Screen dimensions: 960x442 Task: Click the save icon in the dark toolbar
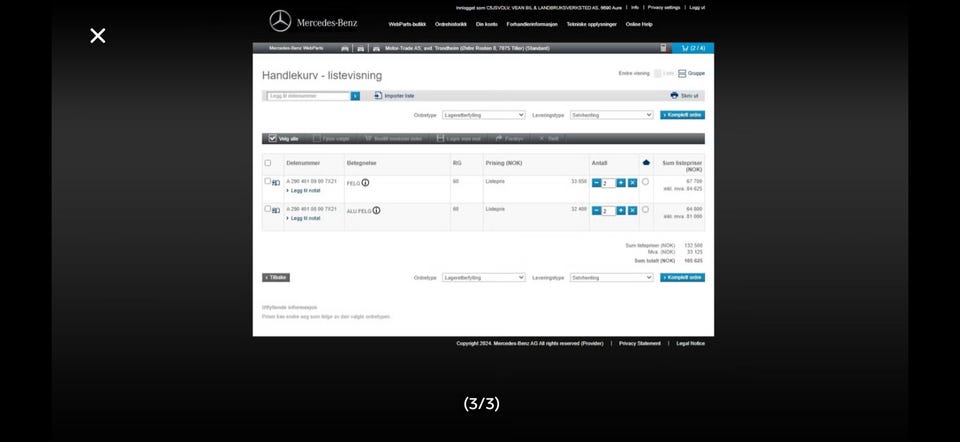pyautogui.click(x=440, y=139)
